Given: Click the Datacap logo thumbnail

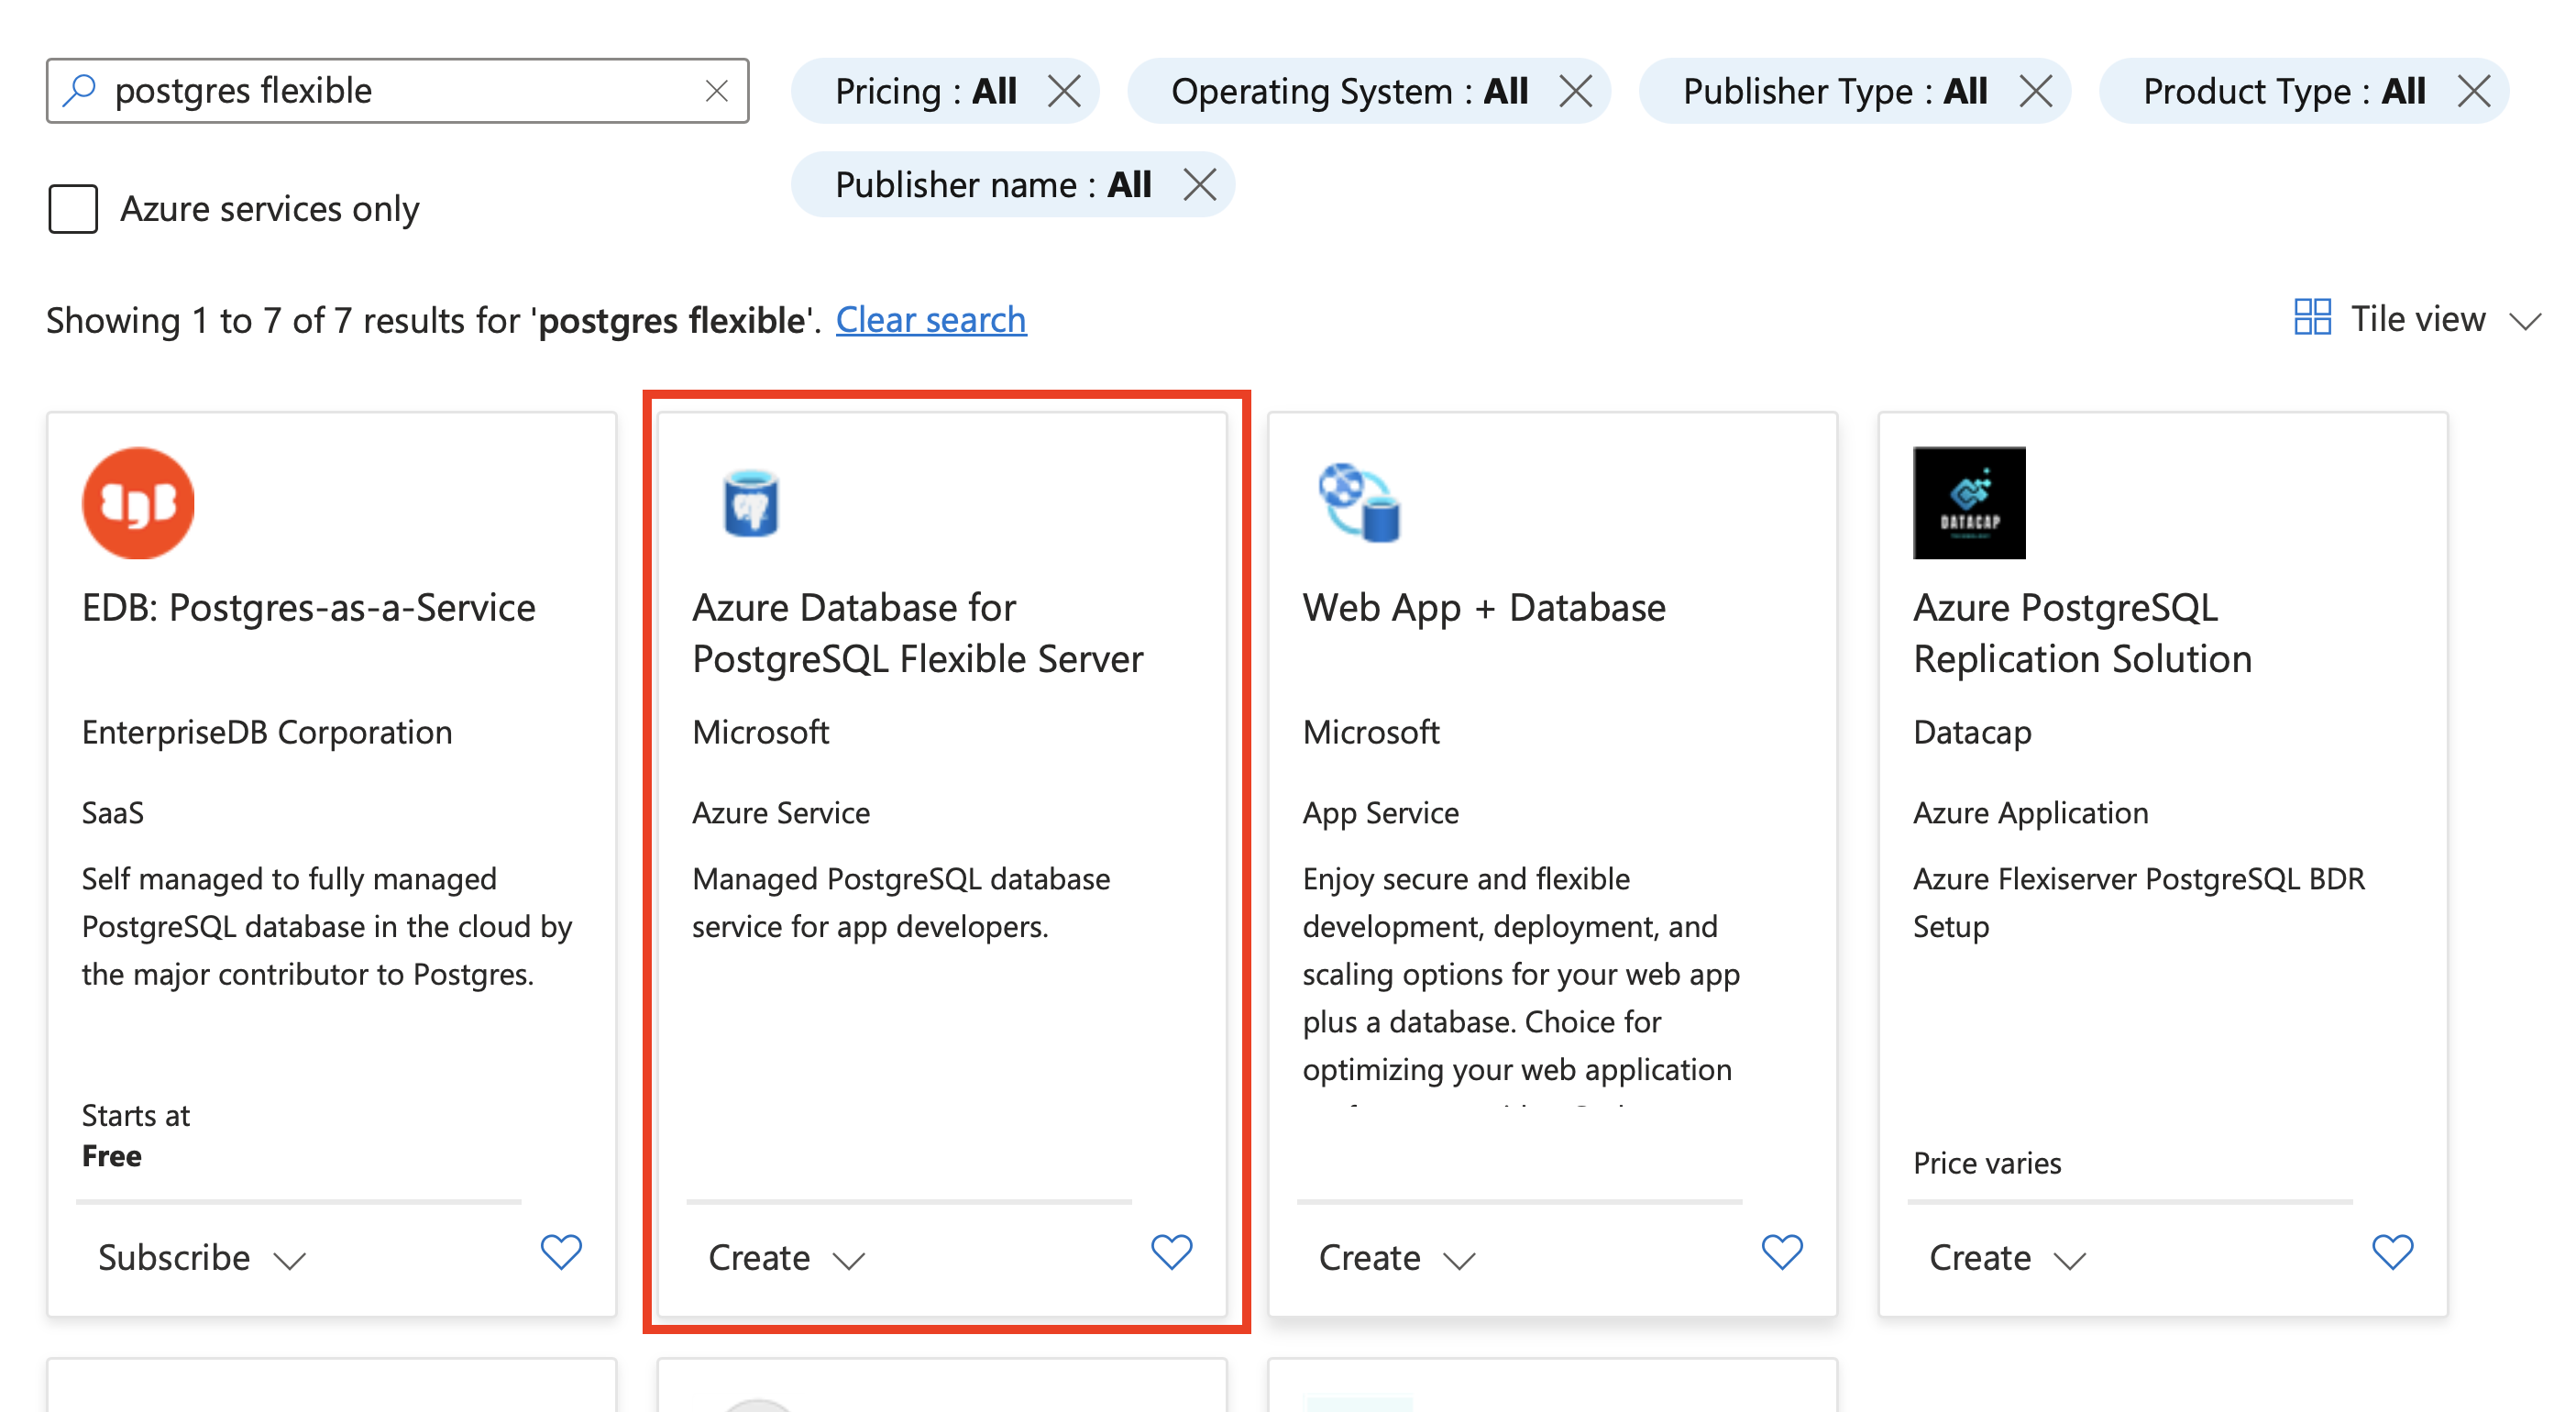Looking at the screenshot, I should [1968, 503].
